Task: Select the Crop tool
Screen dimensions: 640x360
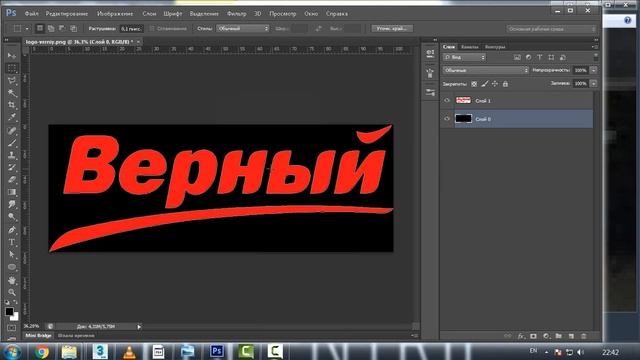Action: [x=12, y=105]
